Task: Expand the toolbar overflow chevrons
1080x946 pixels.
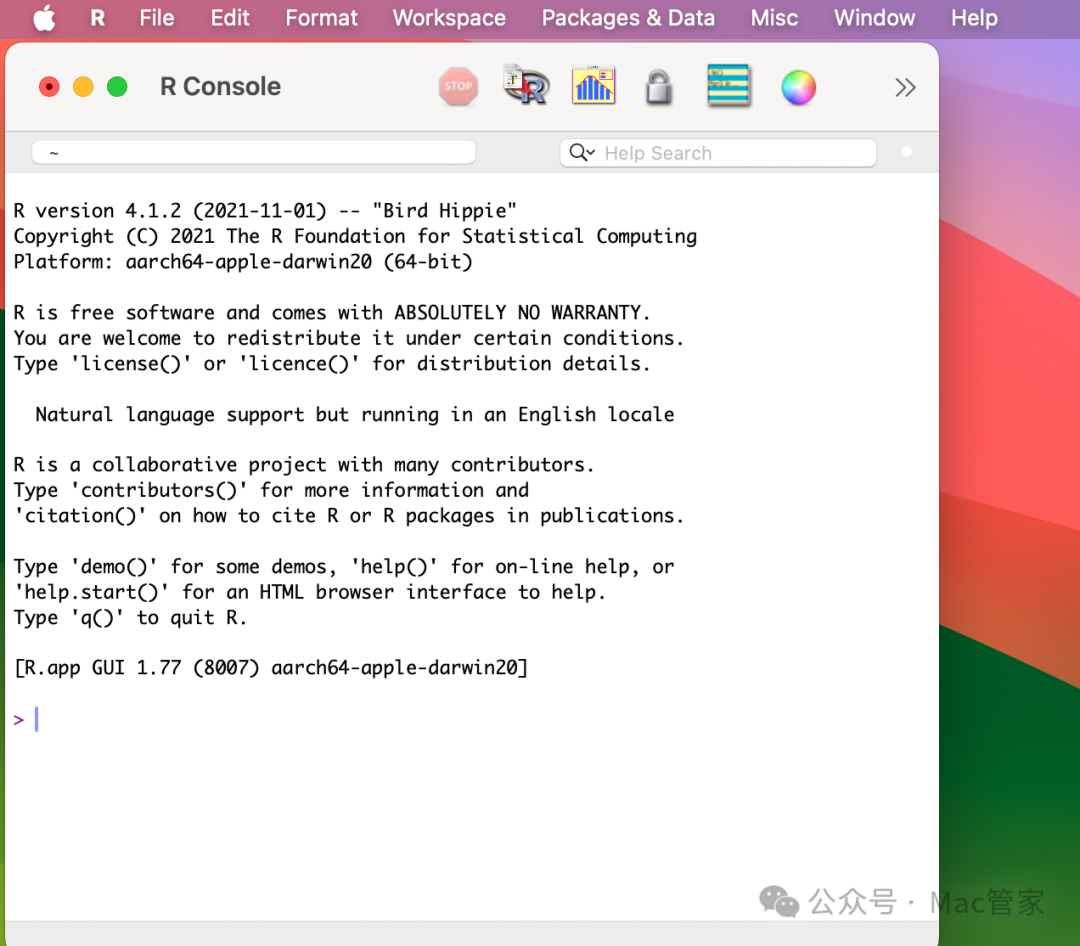Action: pos(905,88)
